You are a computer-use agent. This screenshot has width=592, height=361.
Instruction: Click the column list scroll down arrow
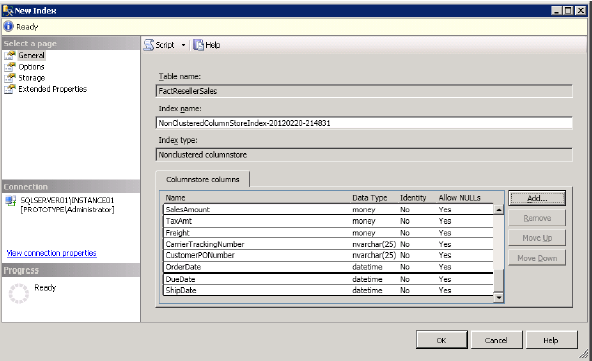(499, 298)
